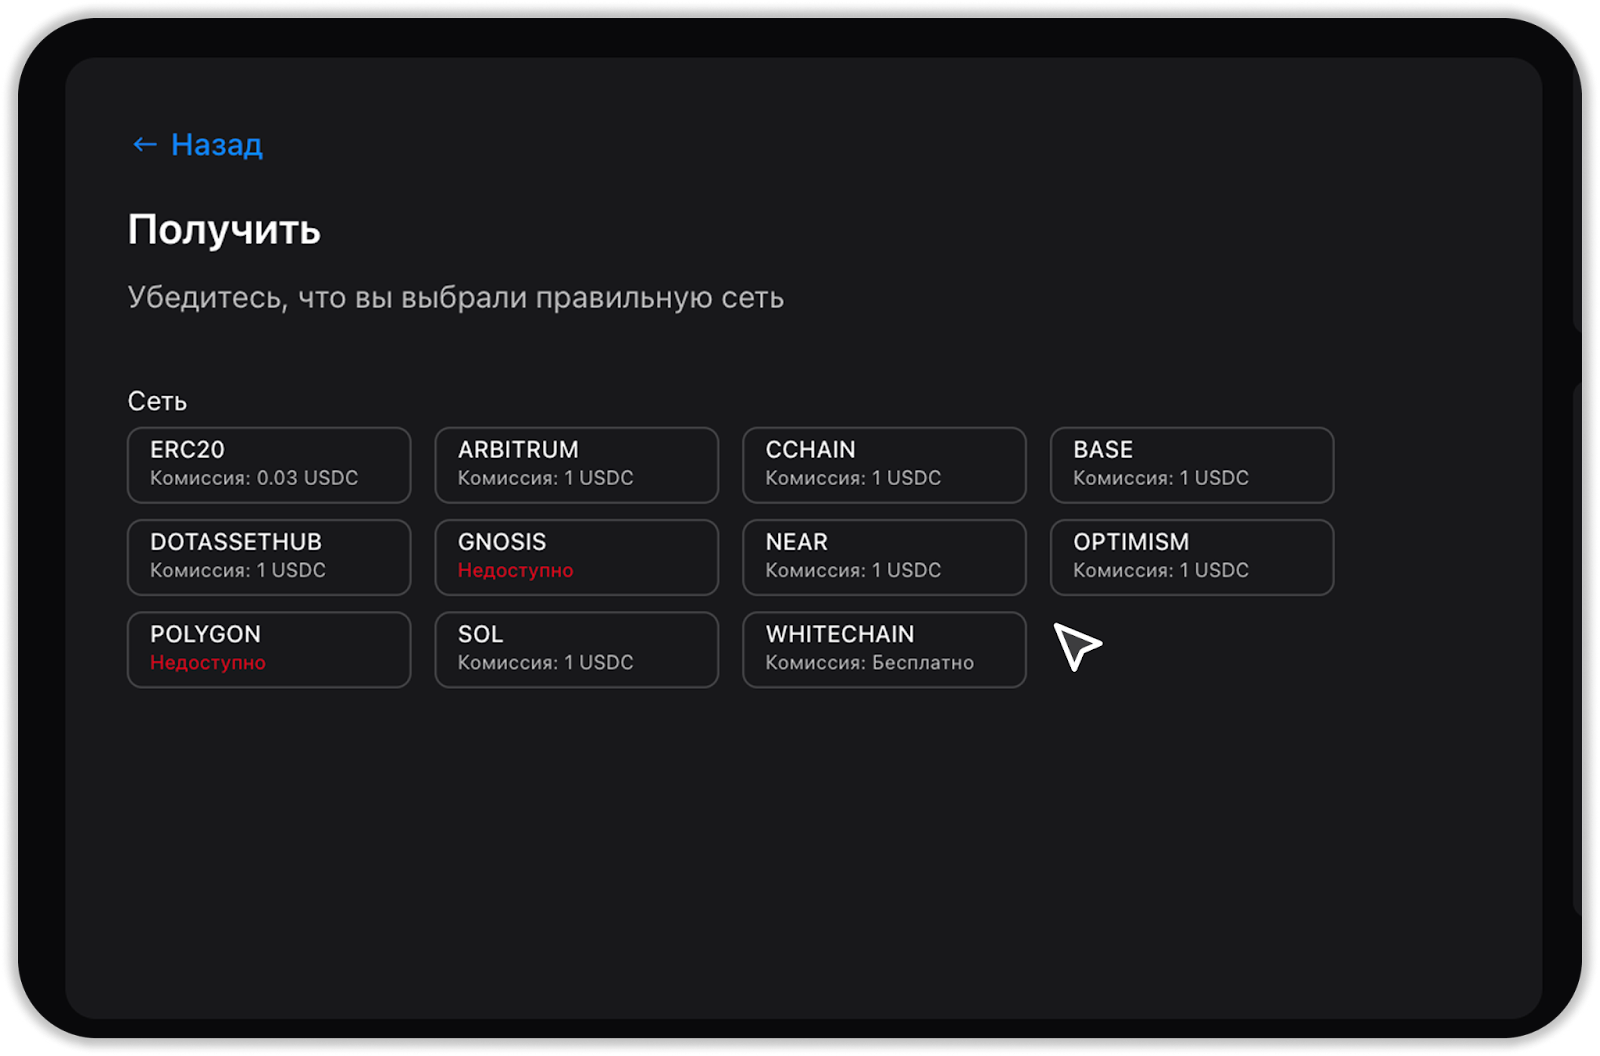The width and height of the screenshot is (1600, 1056).
Task: Choose the ARBITRUM network
Action: (576, 464)
